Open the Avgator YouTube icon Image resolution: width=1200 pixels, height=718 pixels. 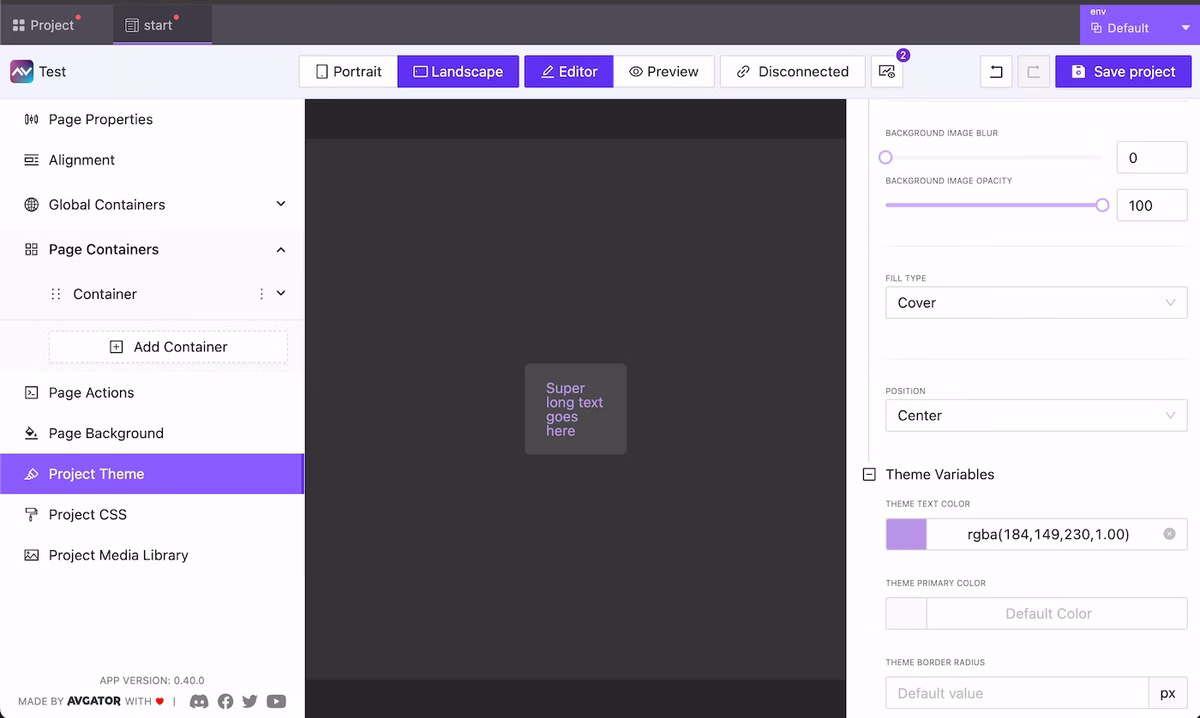pyautogui.click(x=276, y=701)
